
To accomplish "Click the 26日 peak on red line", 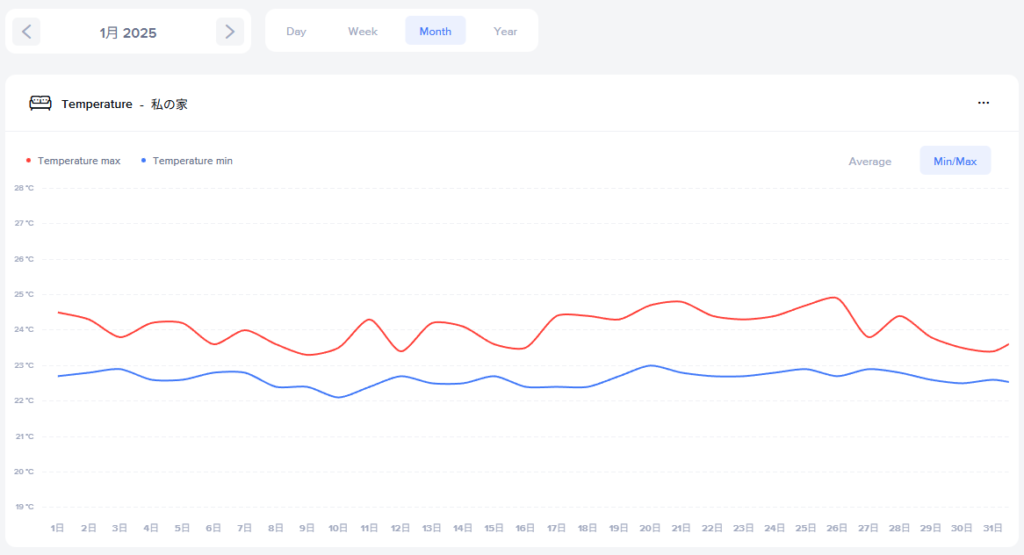I will pyautogui.click(x=835, y=297).
